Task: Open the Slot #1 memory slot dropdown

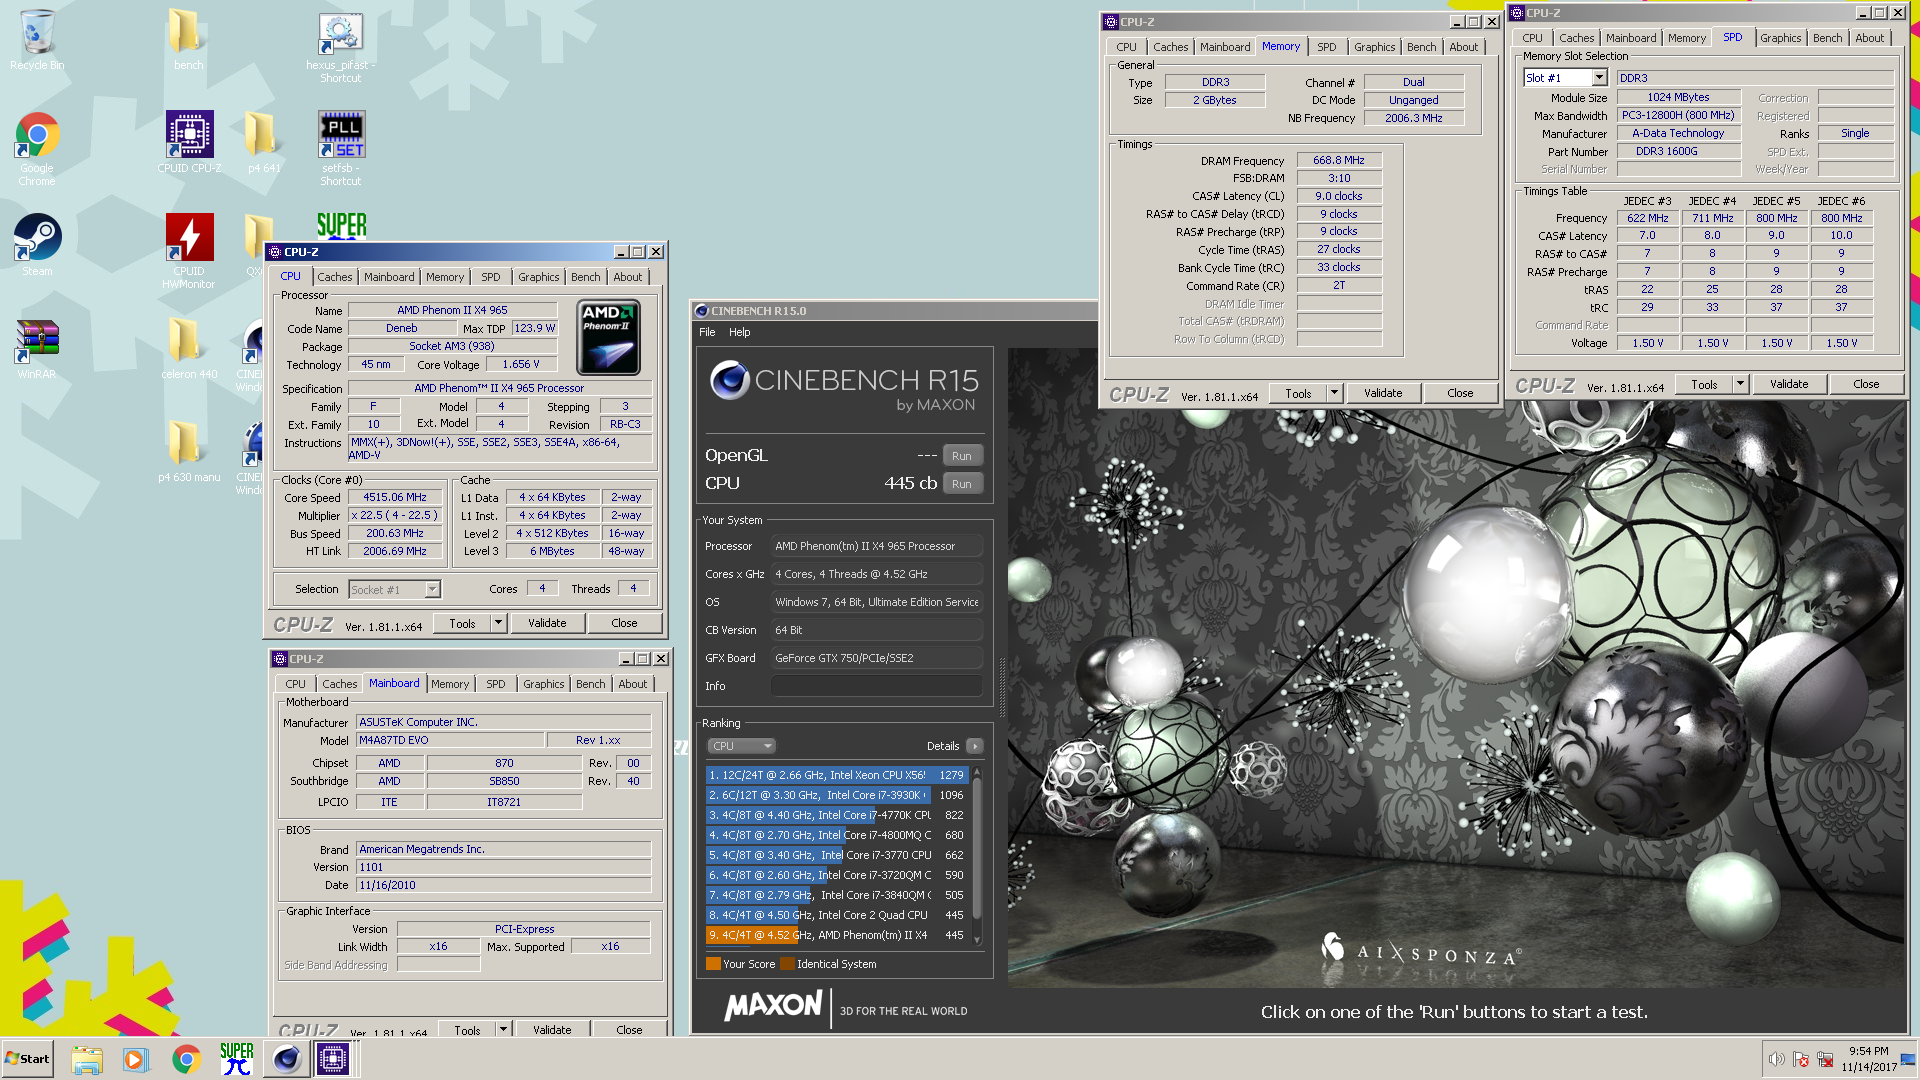Action: tap(1565, 78)
